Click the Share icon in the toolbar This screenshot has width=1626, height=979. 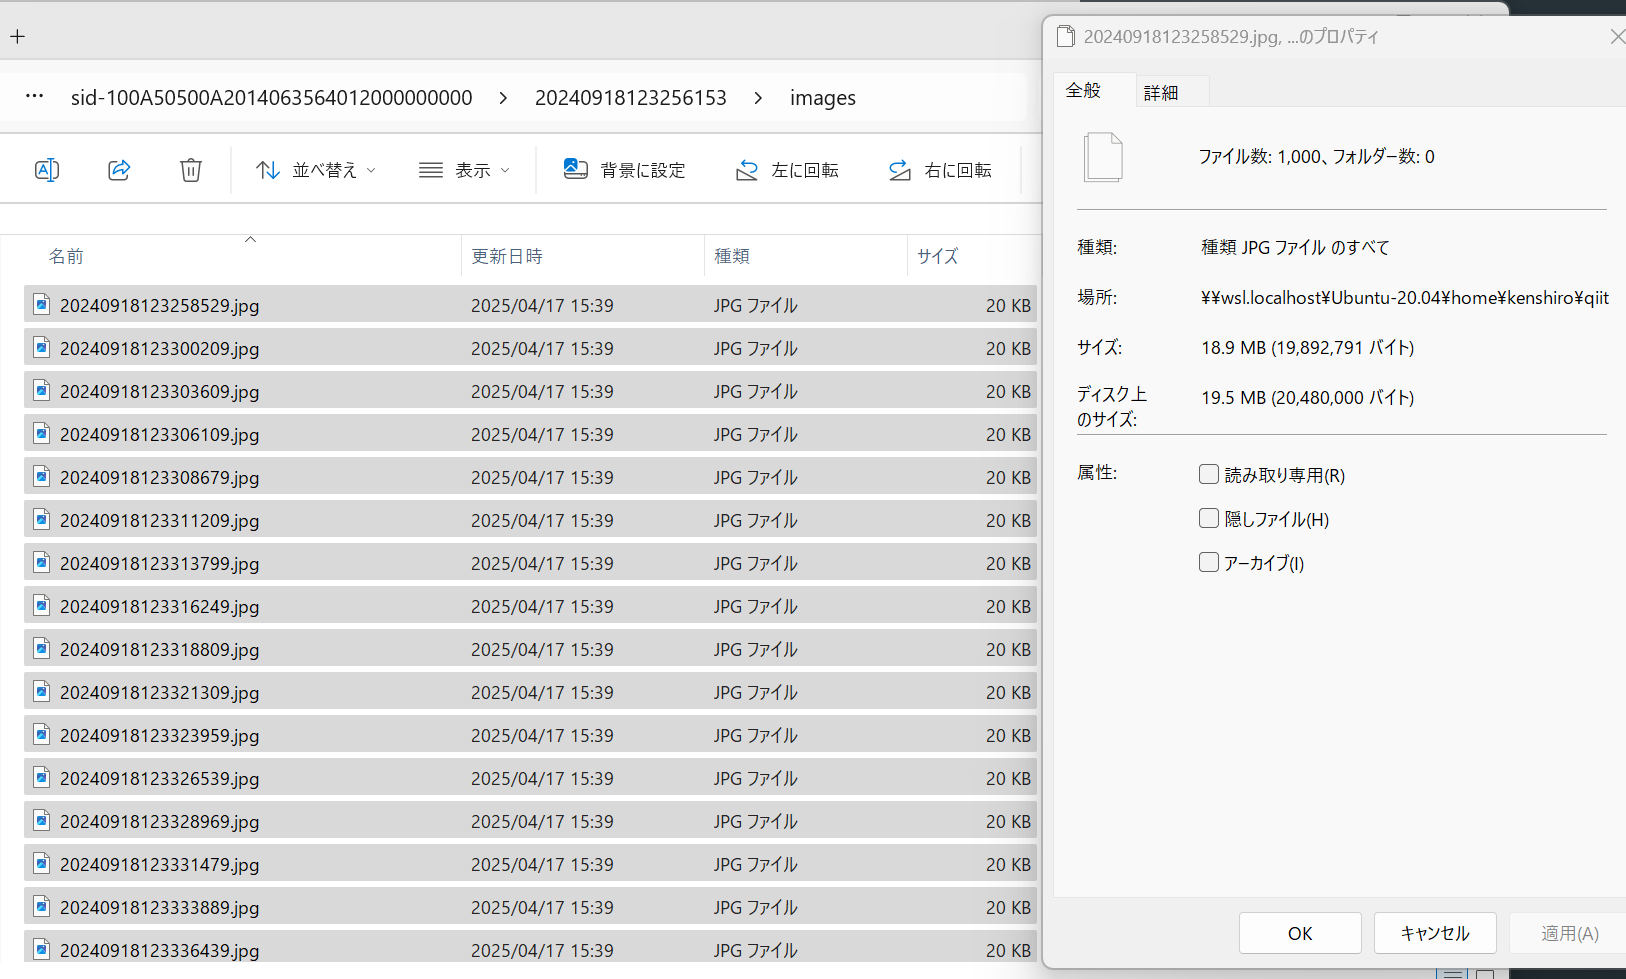tap(119, 169)
